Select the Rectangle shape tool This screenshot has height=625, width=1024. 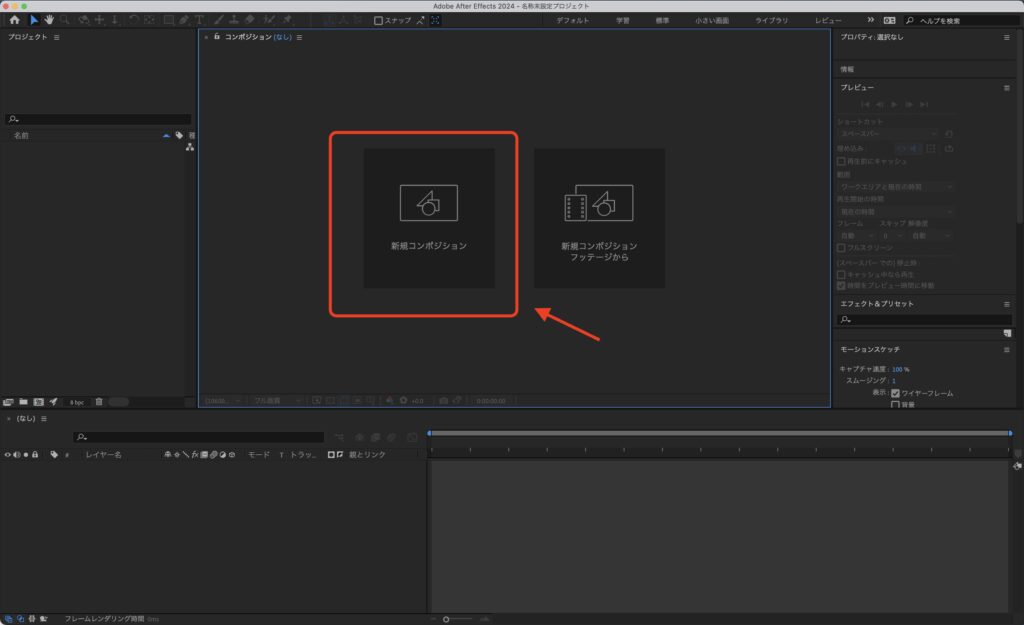(x=168, y=20)
